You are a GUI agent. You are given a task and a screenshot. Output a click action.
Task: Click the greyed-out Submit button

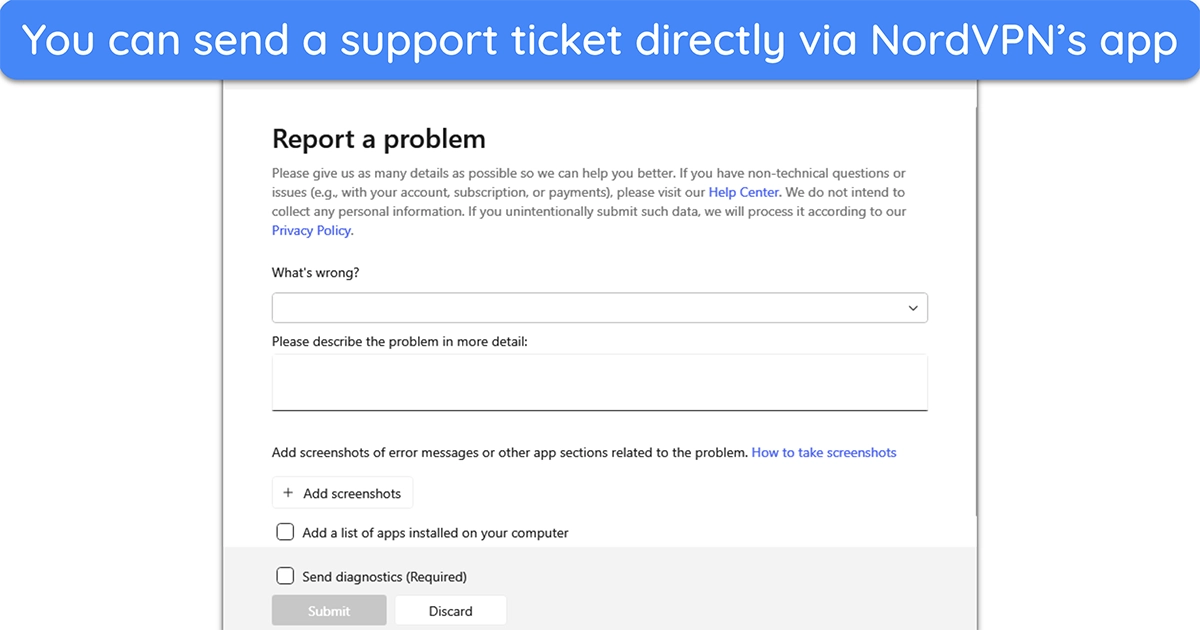(329, 611)
